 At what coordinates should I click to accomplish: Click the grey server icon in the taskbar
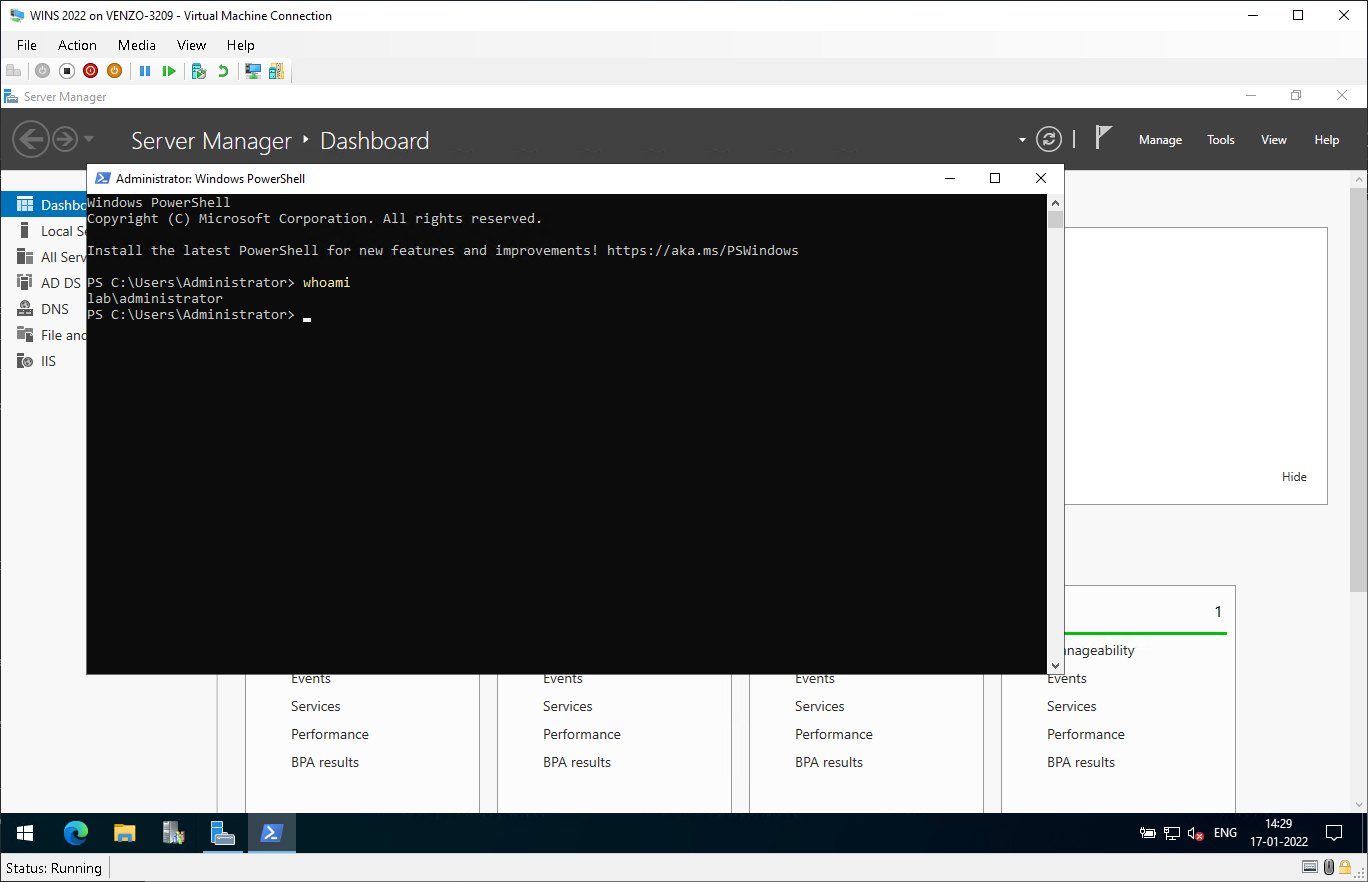coord(173,832)
